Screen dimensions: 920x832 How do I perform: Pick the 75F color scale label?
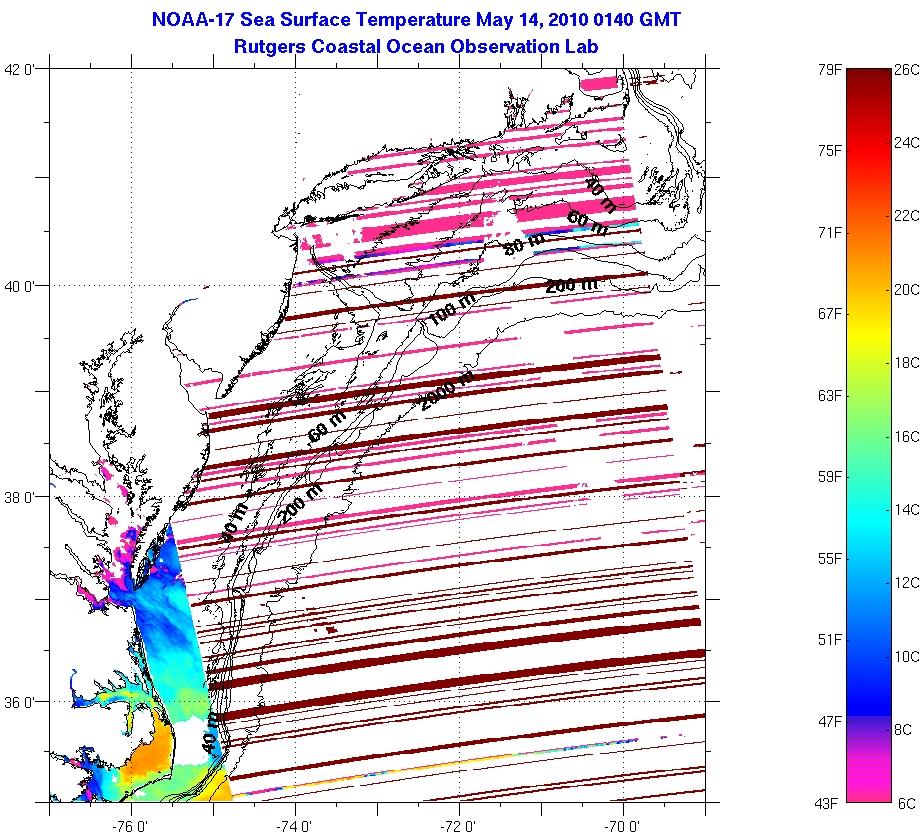pos(830,151)
